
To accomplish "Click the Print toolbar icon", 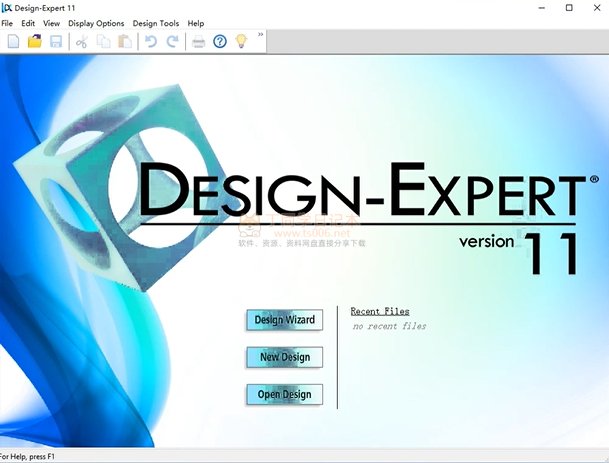I will coord(199,41).
